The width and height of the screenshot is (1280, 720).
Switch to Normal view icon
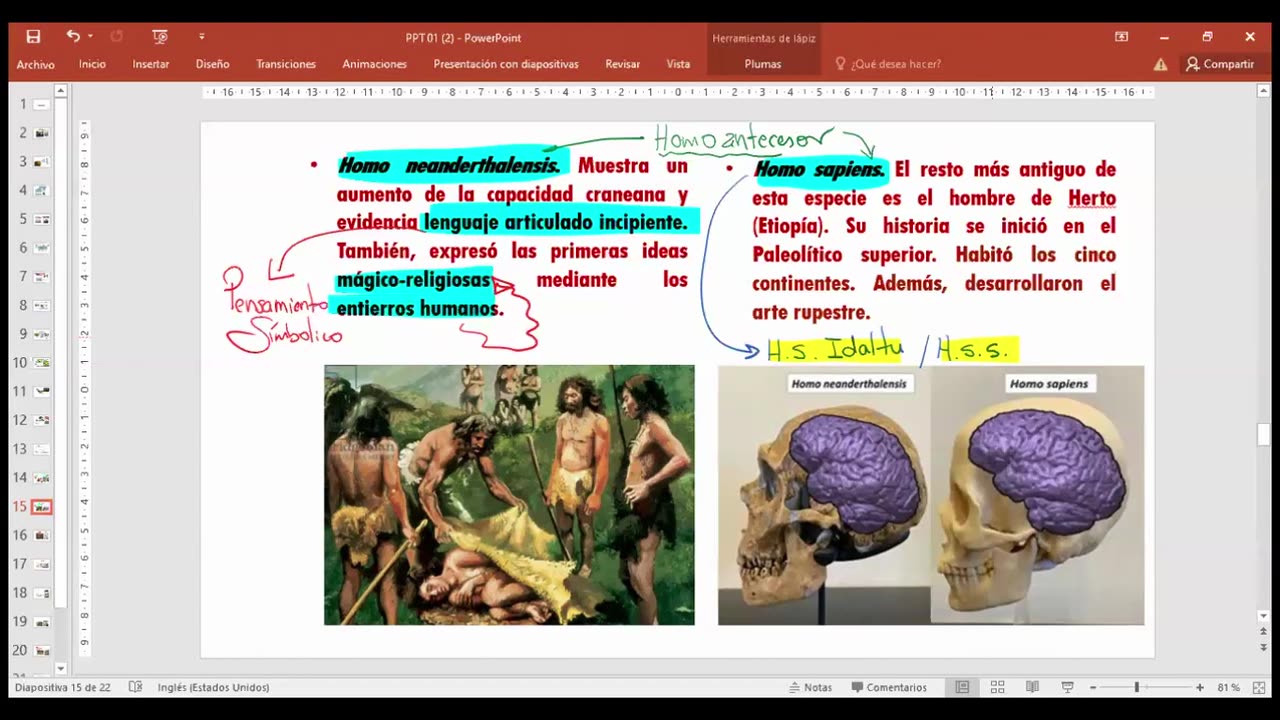[962, 687]
